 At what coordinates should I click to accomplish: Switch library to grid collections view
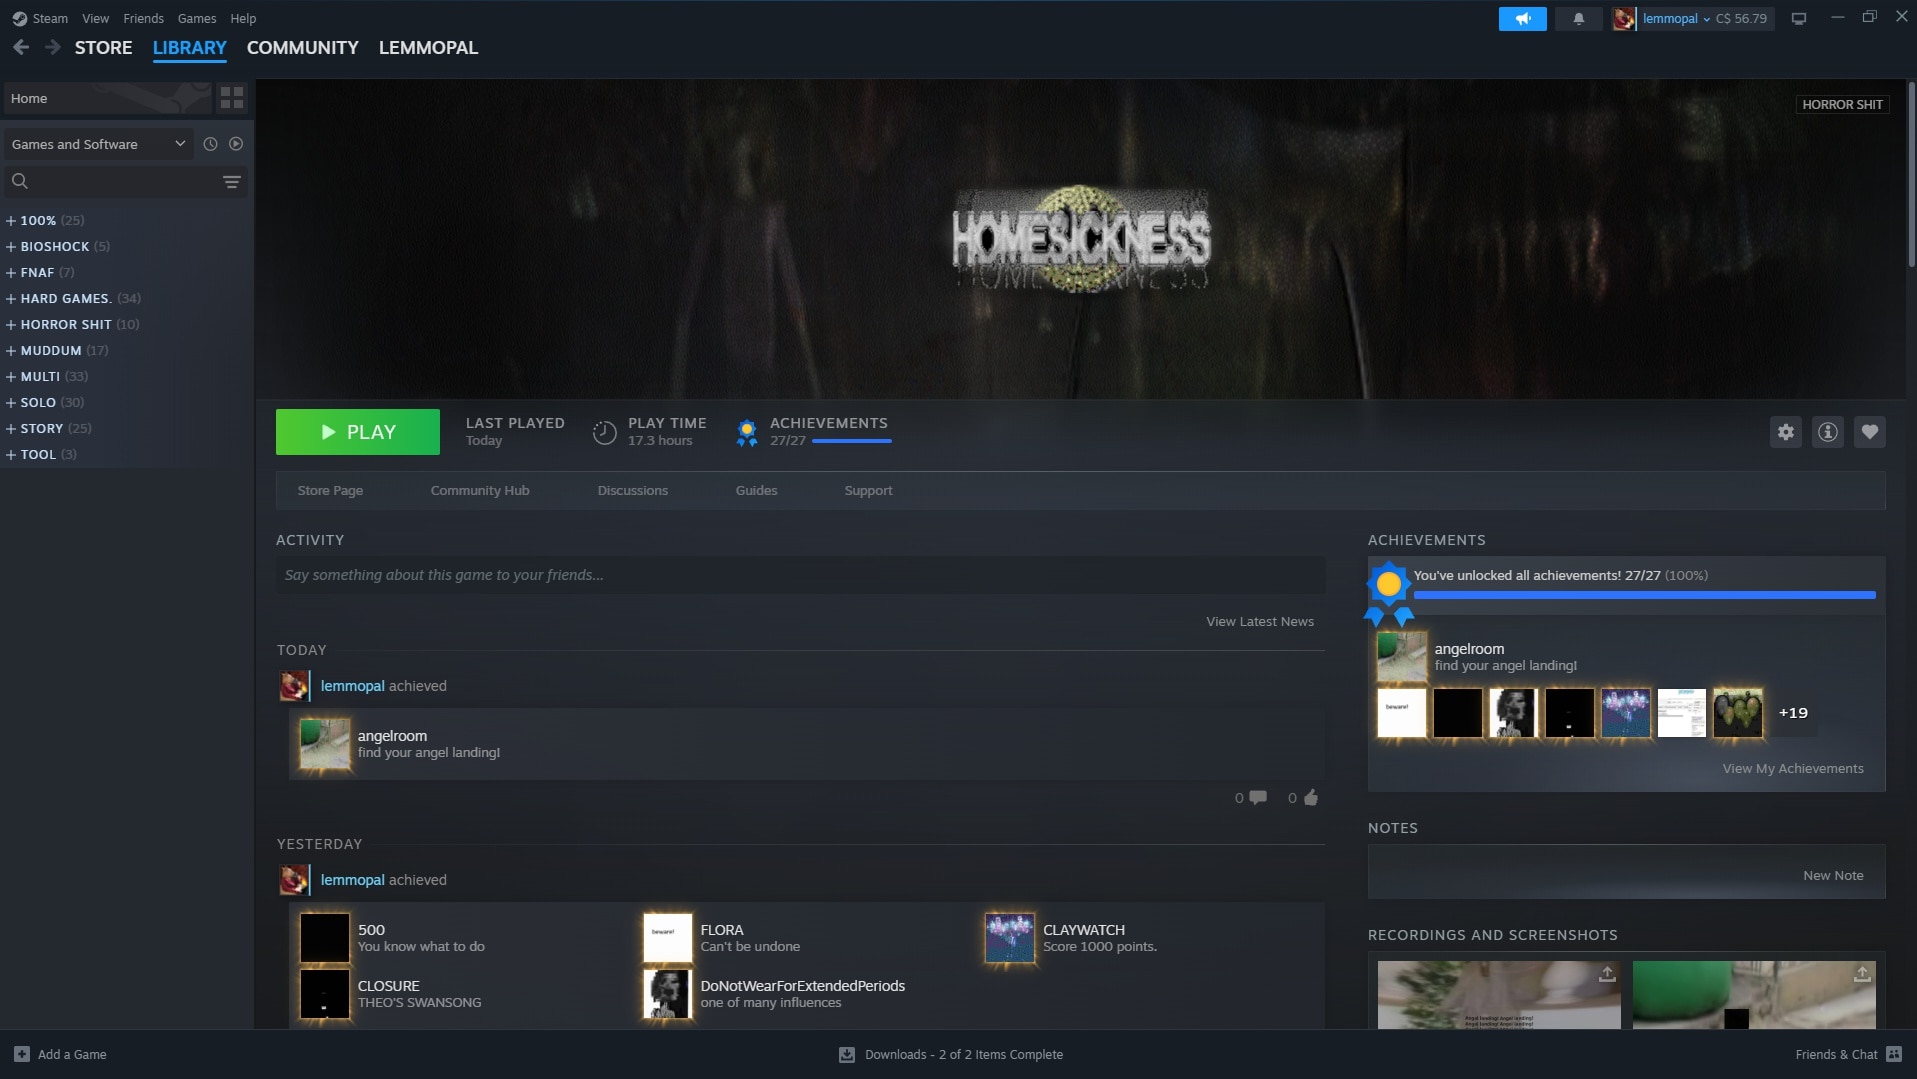(232, 97)
